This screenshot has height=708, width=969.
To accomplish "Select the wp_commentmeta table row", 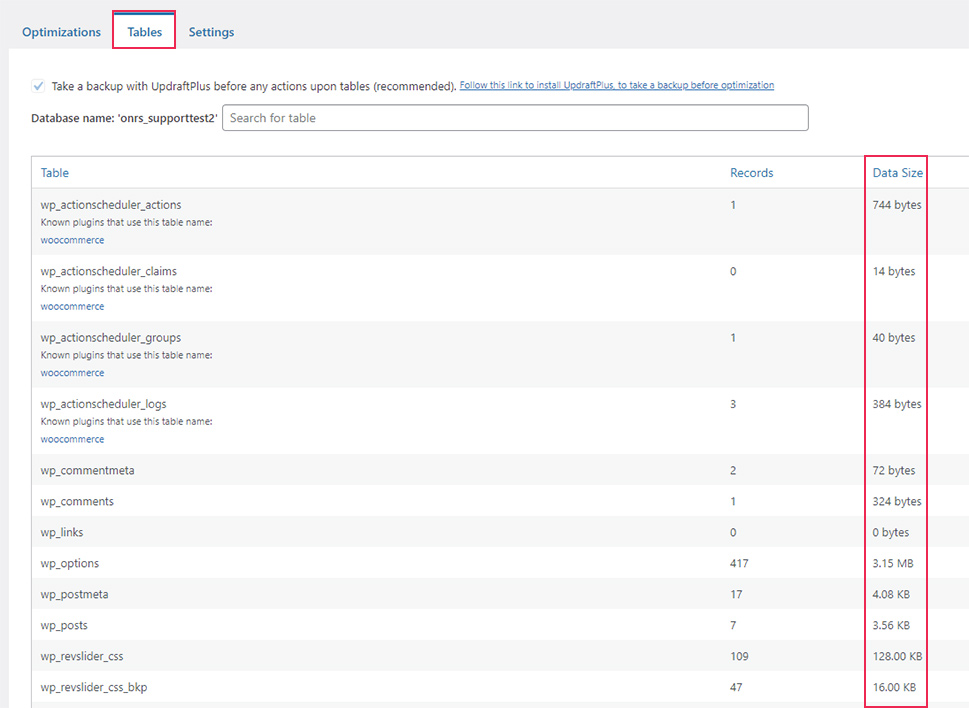I will click(500, 470).
